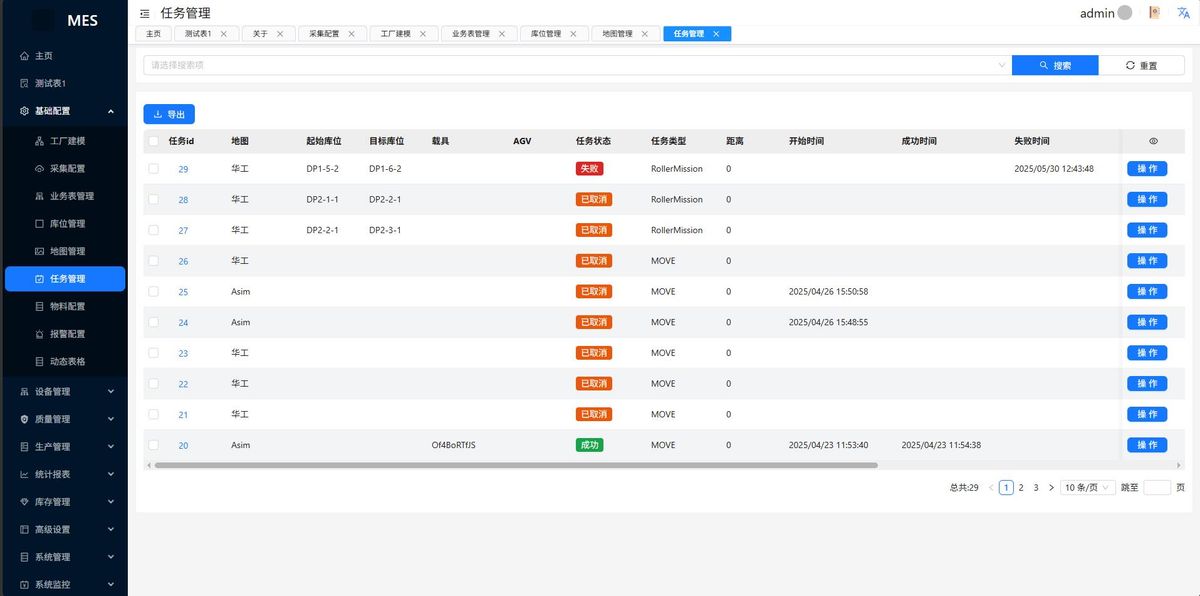The image size is (1200, 596).
Task: Open 物料配置 in the sidebar
Action: (x=64, y=306)
